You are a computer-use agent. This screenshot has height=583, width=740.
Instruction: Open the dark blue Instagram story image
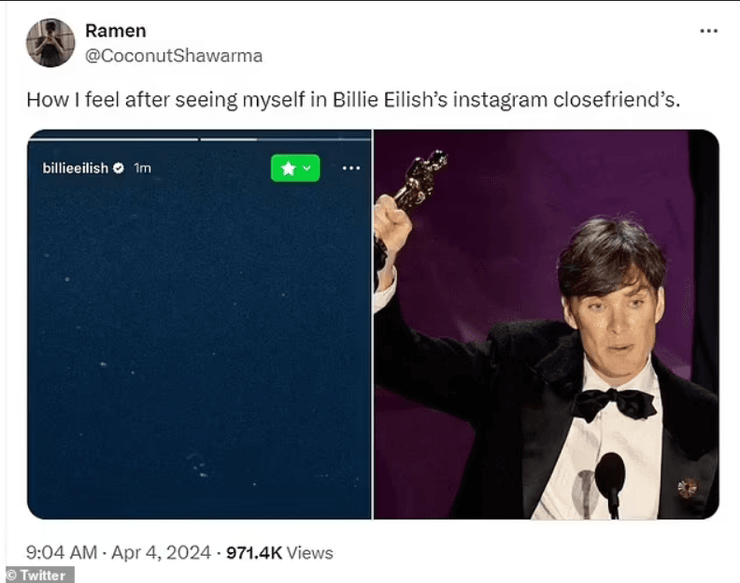199,324
